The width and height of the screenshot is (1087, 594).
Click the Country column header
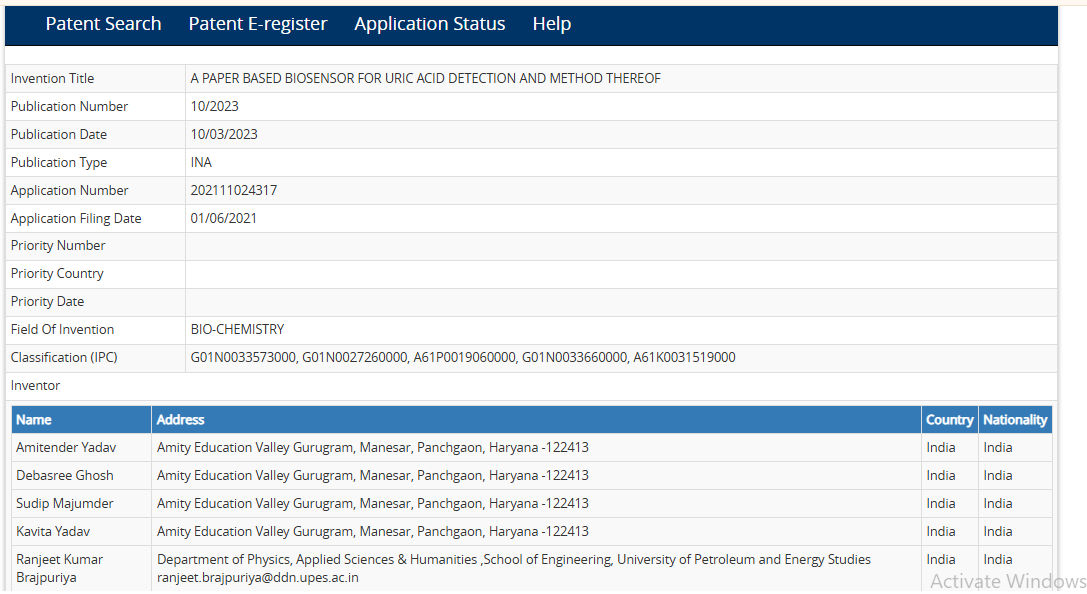coord(950,420)
